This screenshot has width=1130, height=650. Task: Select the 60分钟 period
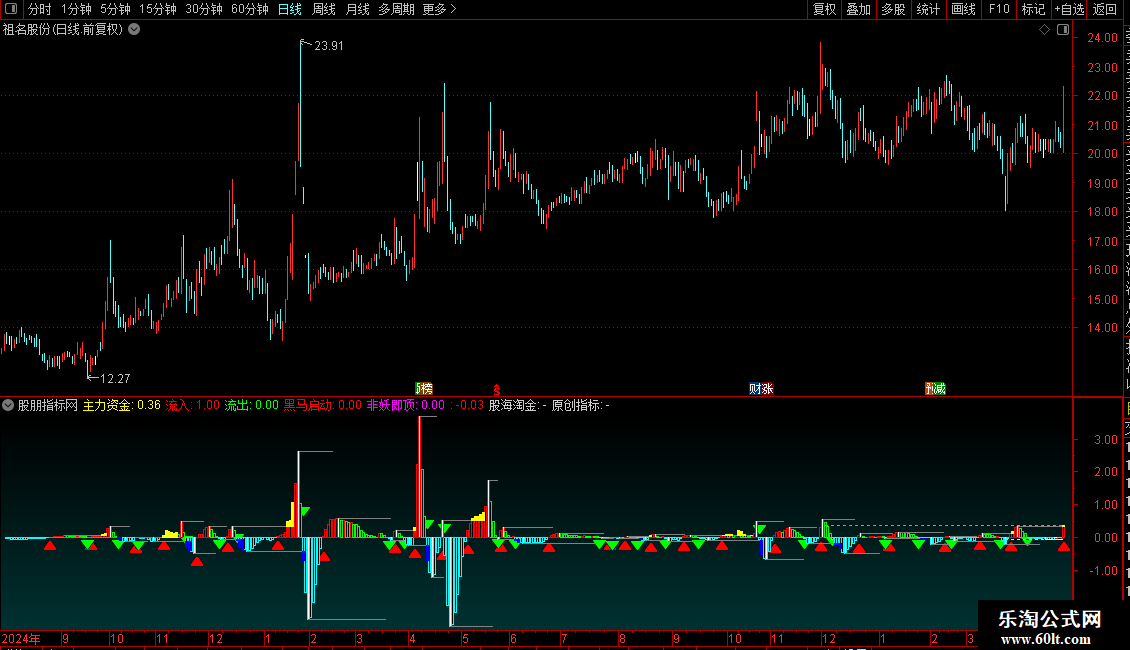(x=249, y=9)
